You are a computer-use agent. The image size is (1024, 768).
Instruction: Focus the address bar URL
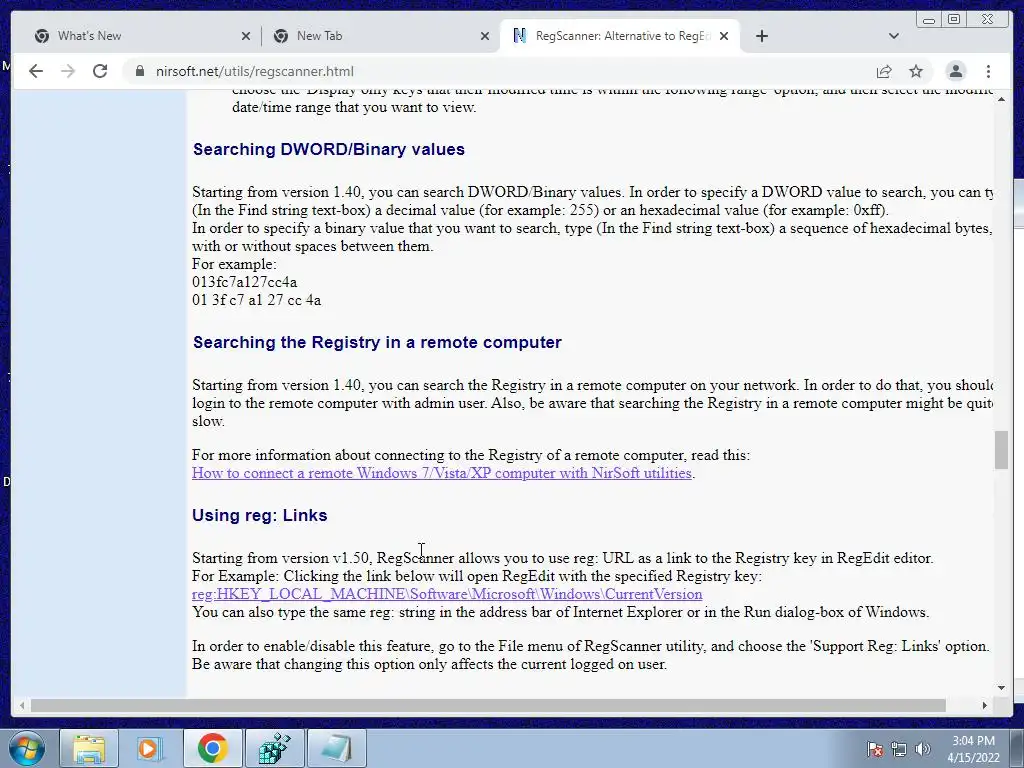pyautogui.click(x=255, y=71)
